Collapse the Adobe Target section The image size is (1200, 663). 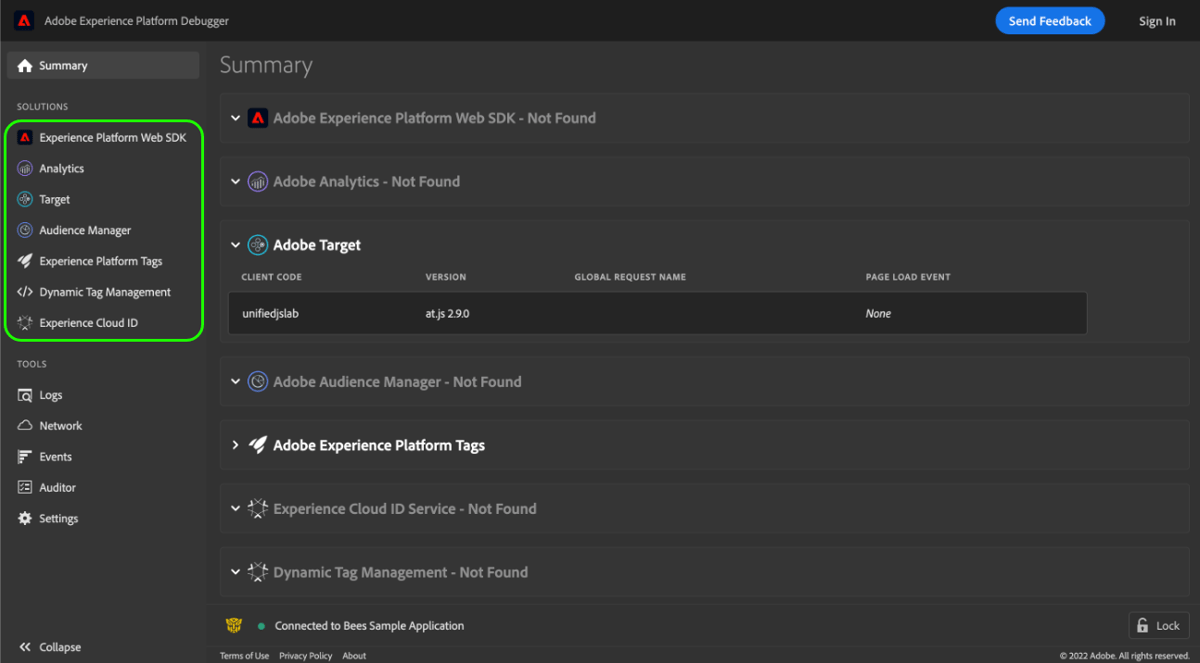click(235, 244)
